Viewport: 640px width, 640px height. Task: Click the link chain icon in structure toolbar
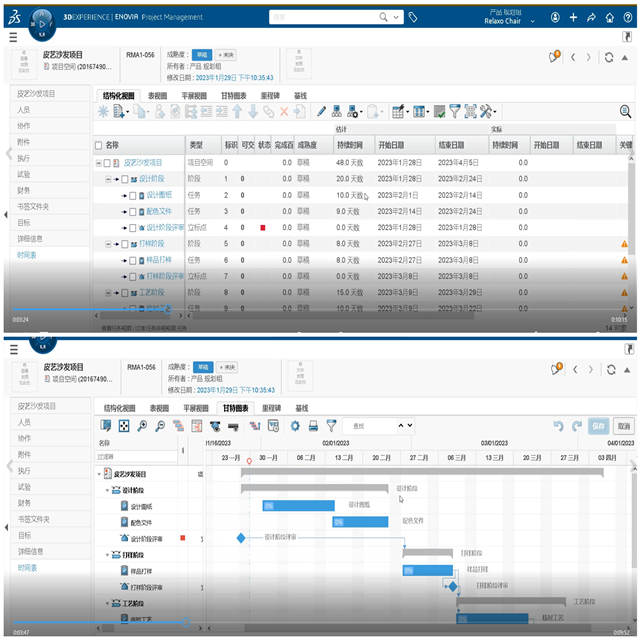[269, 111]
